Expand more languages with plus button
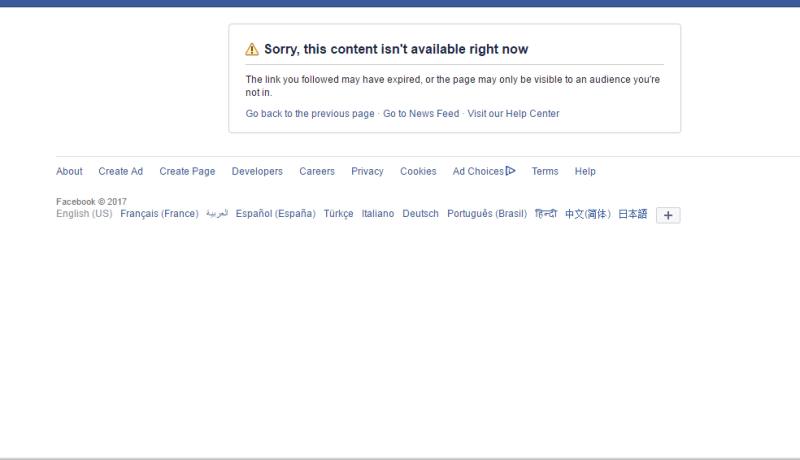This screenshot has width=800, height=460. (x=668, y=215)
